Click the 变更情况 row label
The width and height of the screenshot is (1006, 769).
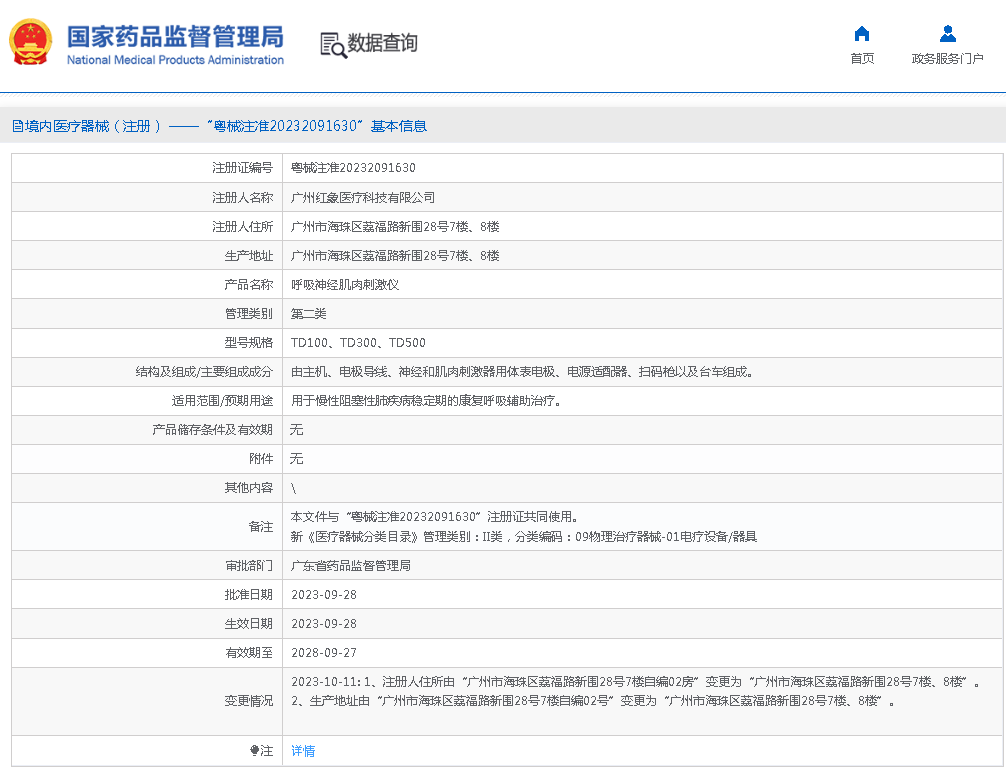[248, 701]
